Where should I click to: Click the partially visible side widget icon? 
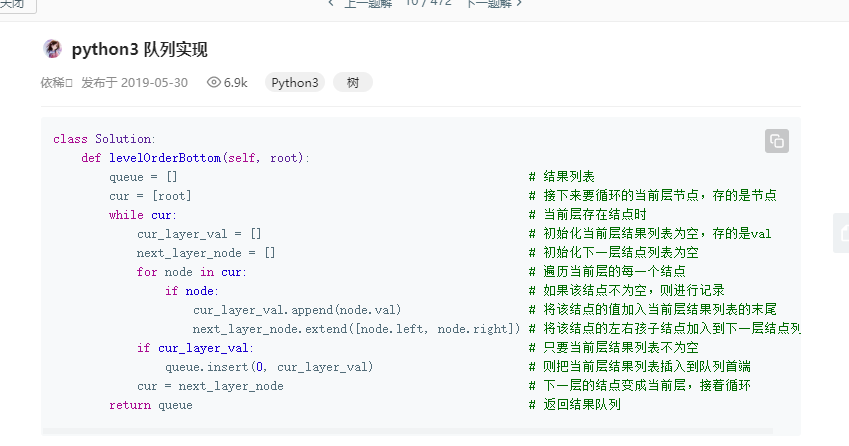coord(843,232)
